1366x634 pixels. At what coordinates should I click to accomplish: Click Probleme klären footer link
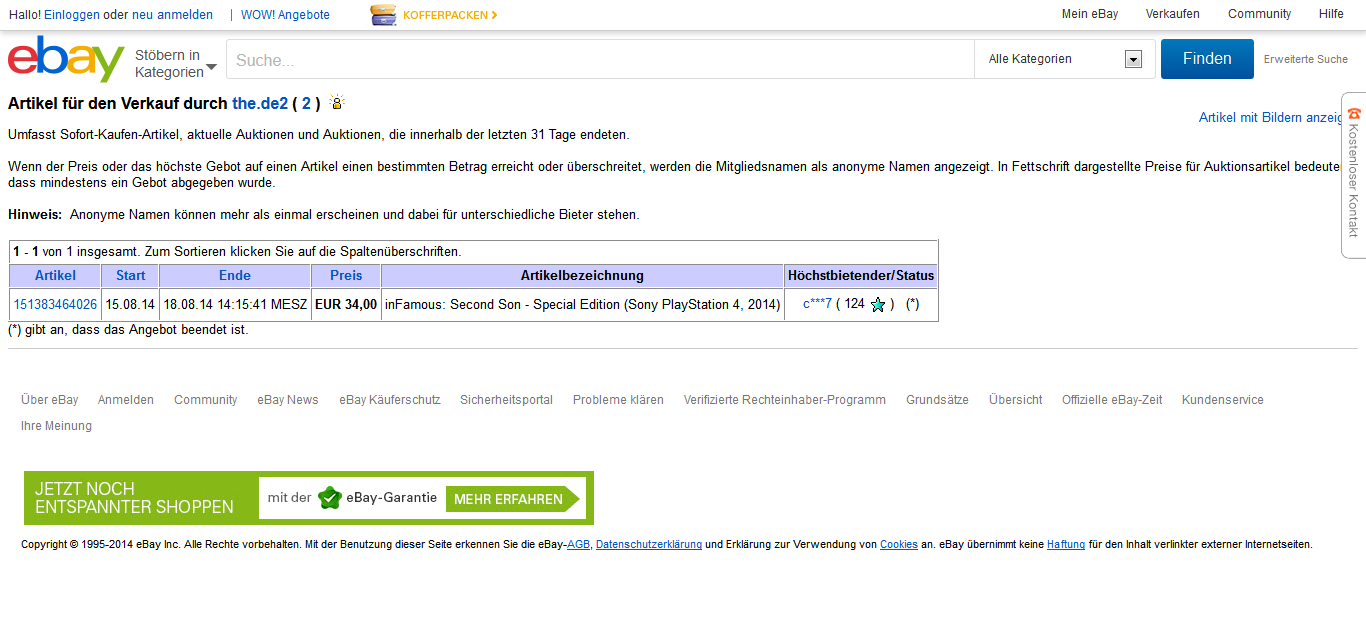point(618,400)
